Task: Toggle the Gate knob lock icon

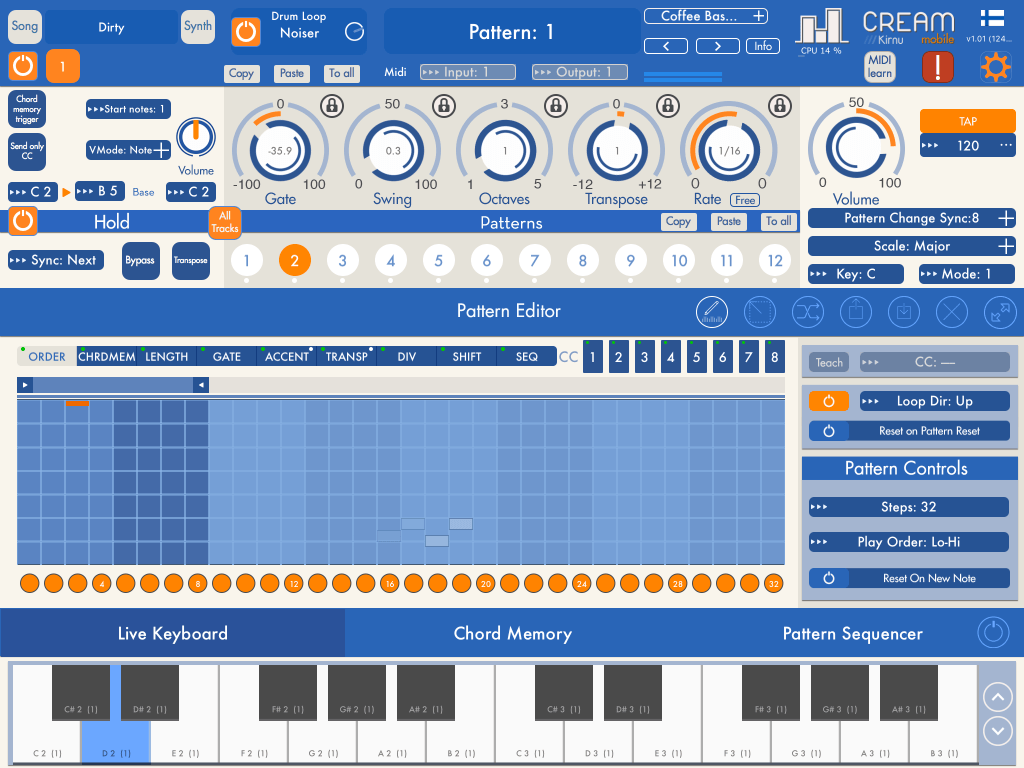Action: pos(332,105)
